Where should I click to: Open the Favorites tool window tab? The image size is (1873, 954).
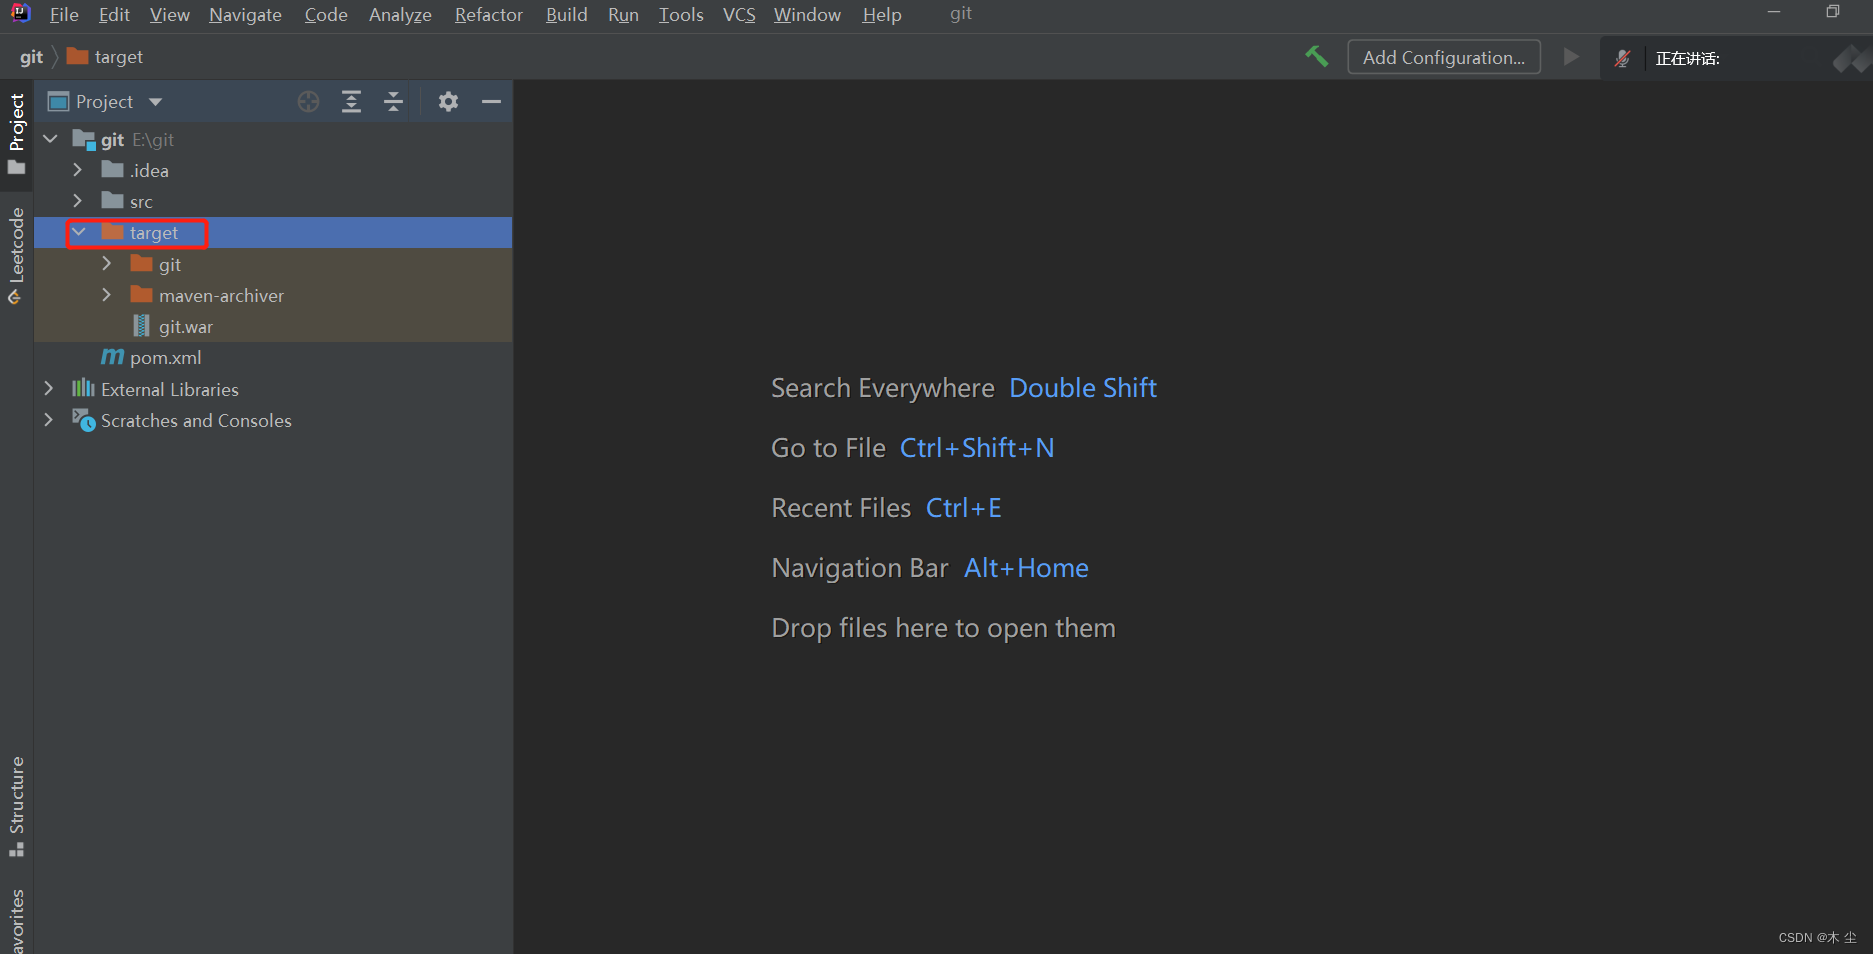16,920
